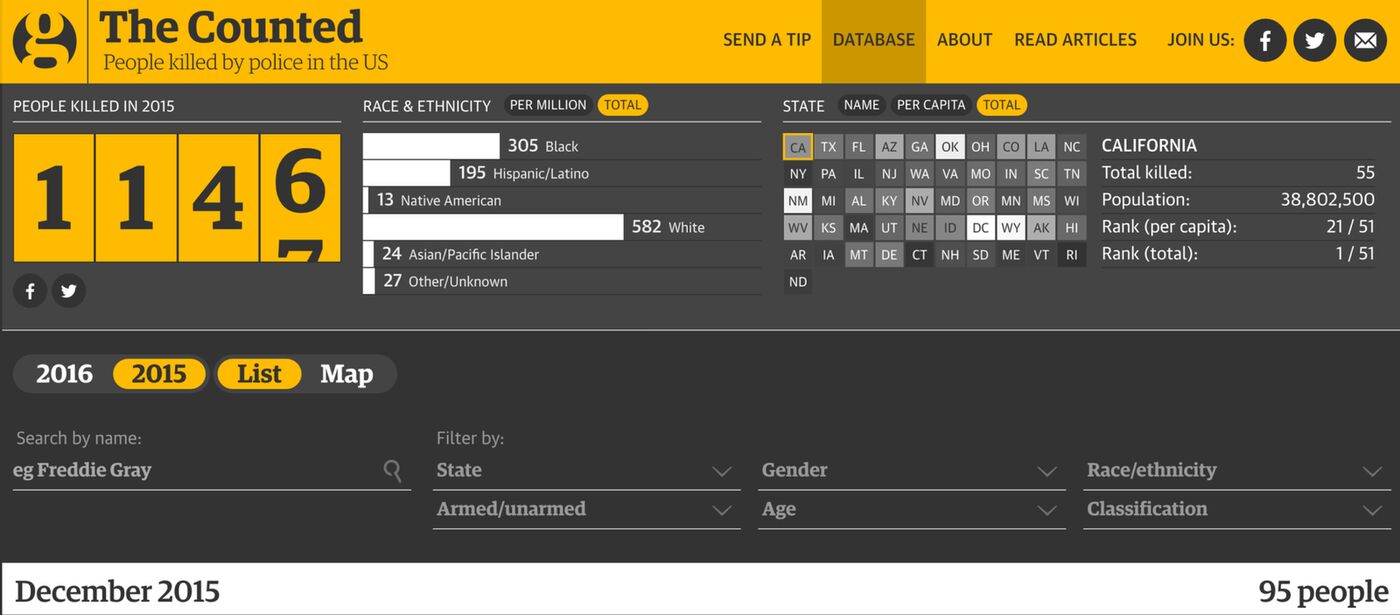1400x615 pixels.
Task: Select the VT state tile
Action: 1042,255
